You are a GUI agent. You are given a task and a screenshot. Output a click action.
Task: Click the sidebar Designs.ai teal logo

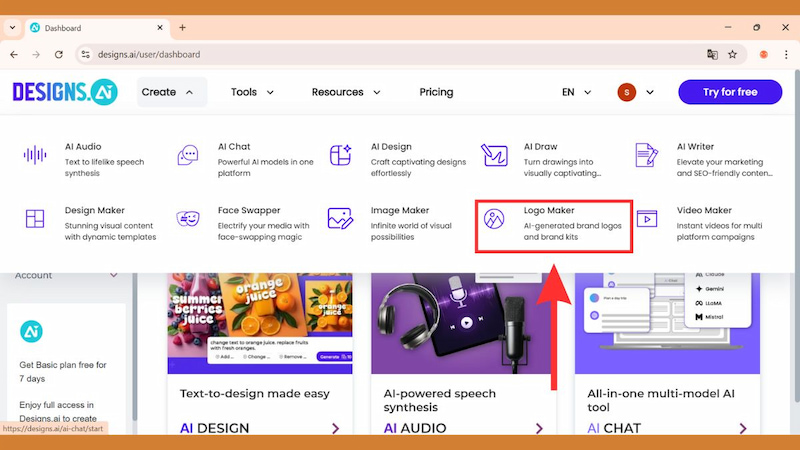(x=31, y=332)
